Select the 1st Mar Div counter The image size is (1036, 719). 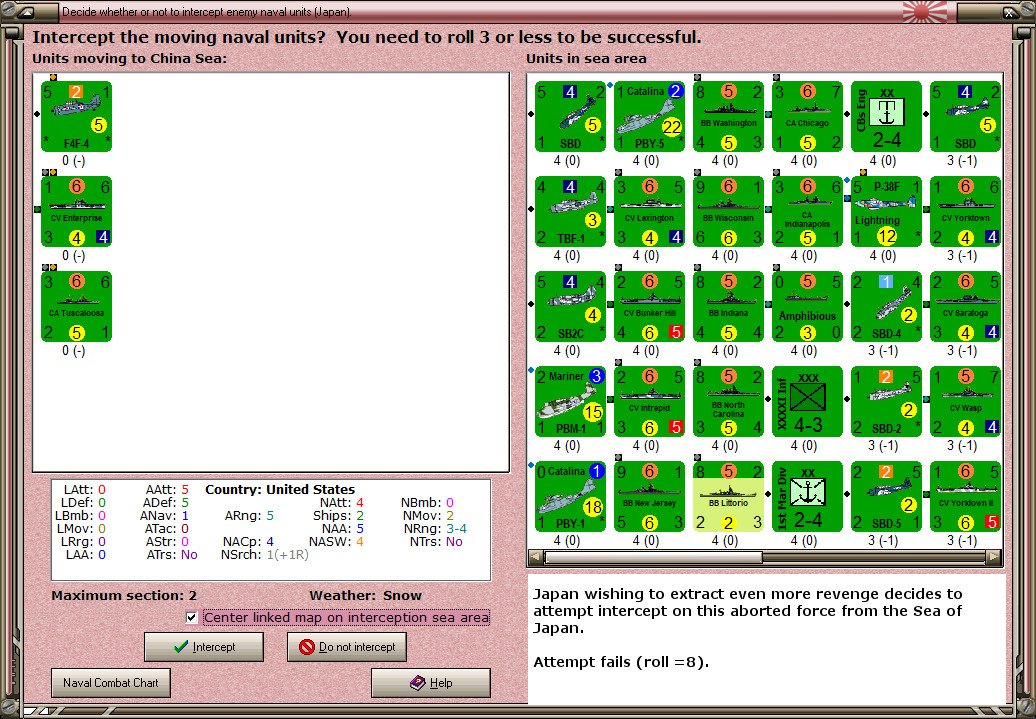pos(807,497)
